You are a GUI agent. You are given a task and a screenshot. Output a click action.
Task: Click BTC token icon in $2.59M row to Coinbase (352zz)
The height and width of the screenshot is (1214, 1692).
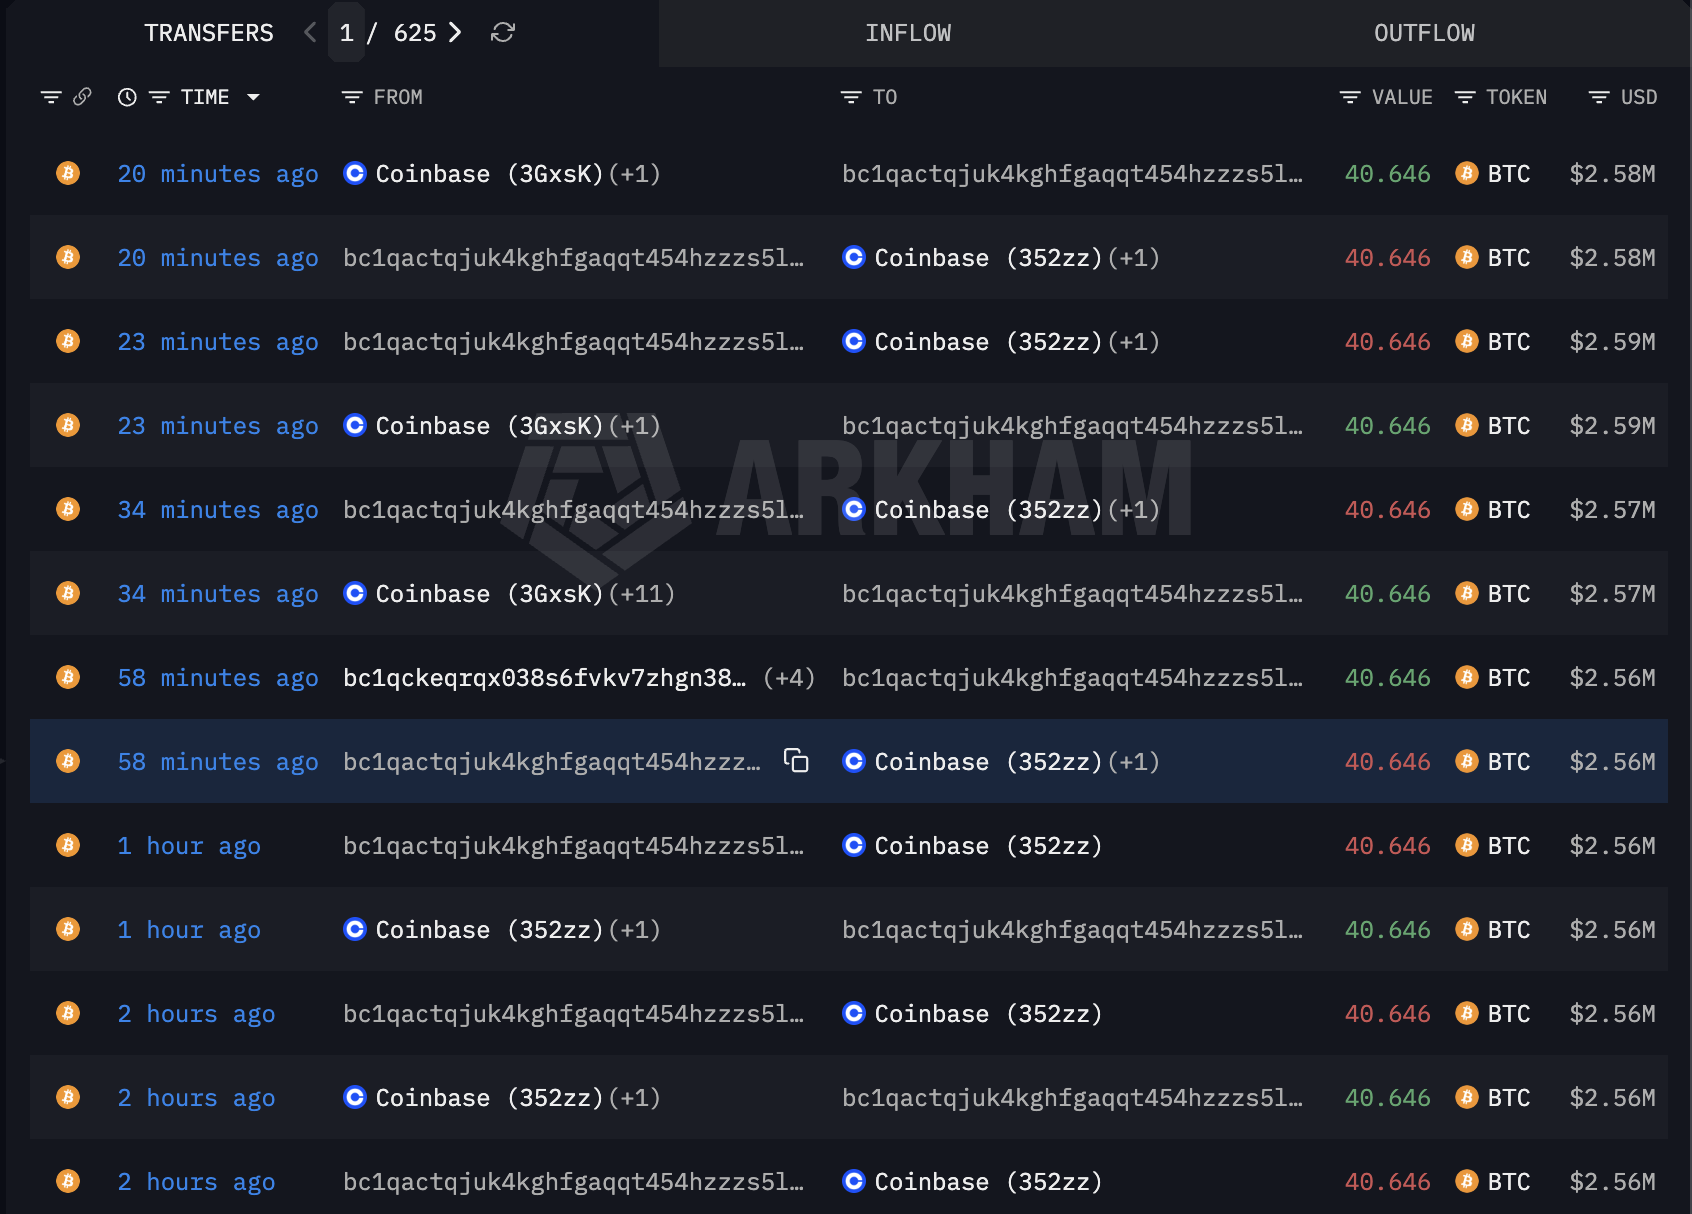pyautogui.click(x=1467, y=341)
